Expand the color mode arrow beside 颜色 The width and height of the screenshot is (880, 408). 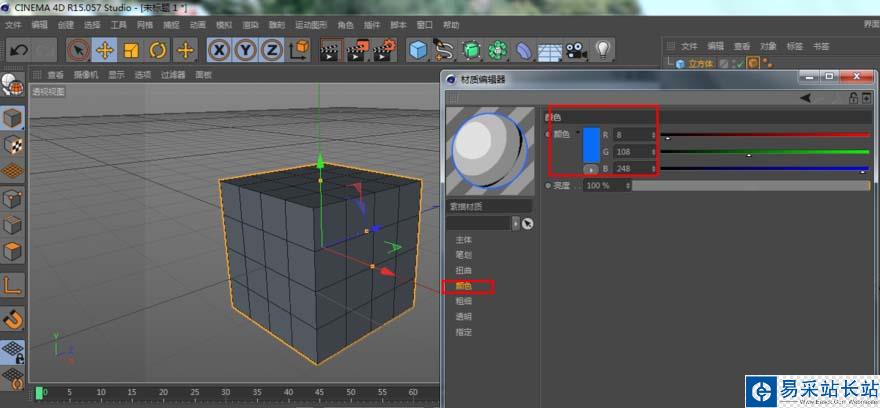coord(577,133)
